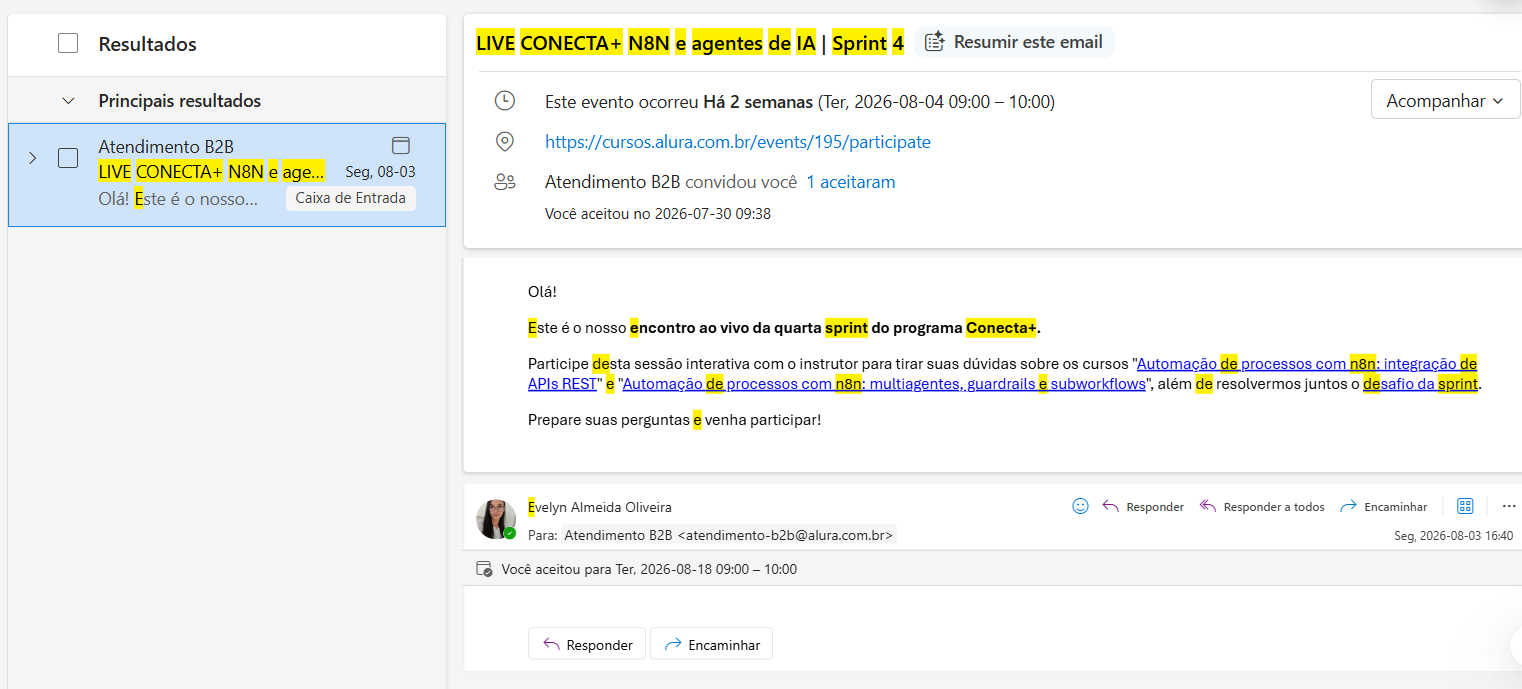Tick the select-all checkbox beside Resultados
1522x689 pixels.
pos(68,43)
